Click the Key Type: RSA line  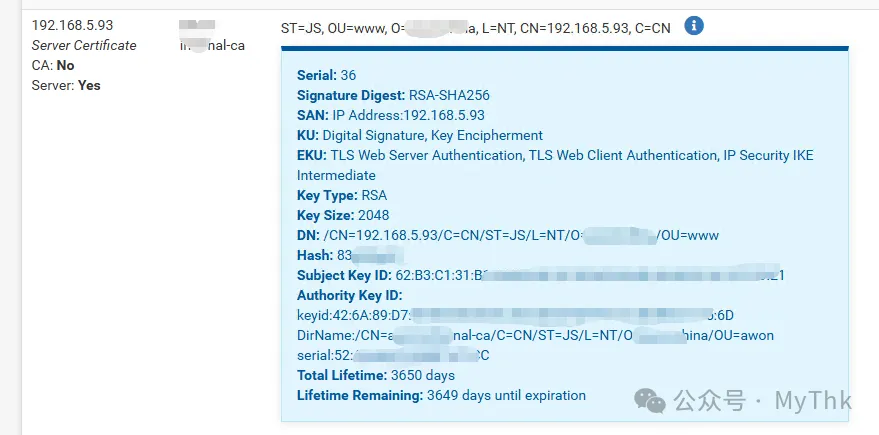[342, 196]
